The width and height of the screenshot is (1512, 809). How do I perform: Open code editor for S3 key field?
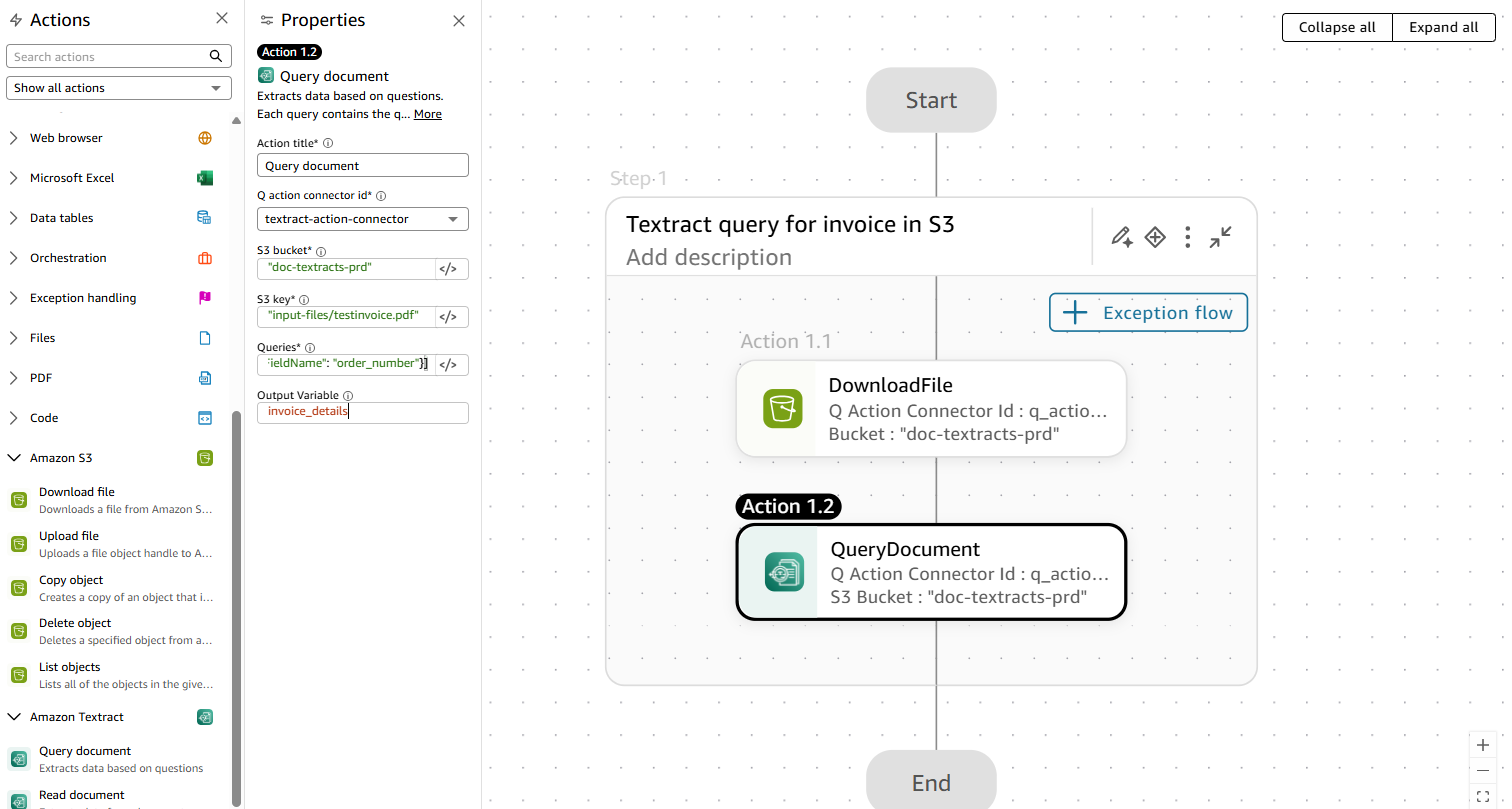(448, 317)
